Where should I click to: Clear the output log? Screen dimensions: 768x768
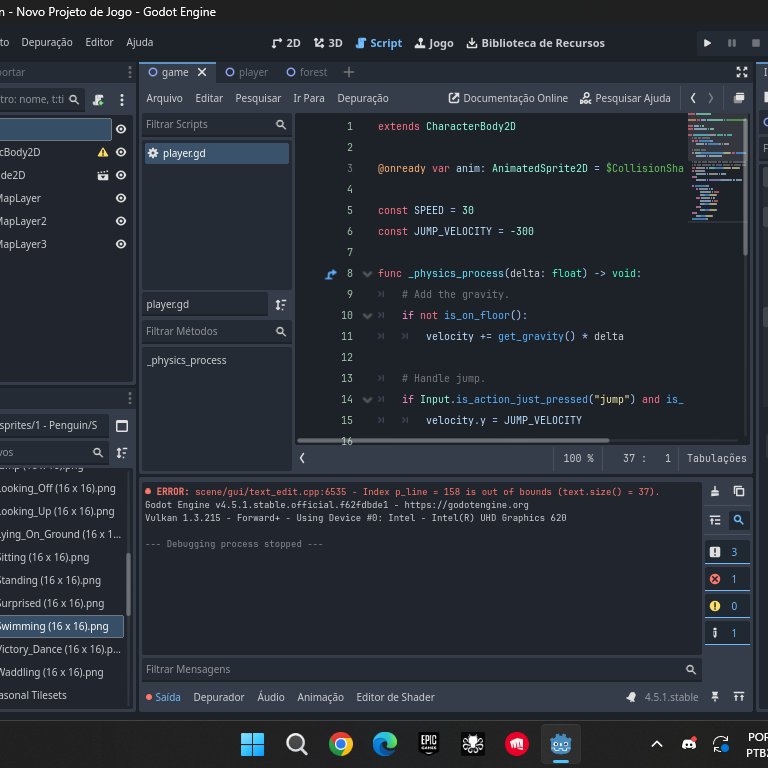coord(715,491)
